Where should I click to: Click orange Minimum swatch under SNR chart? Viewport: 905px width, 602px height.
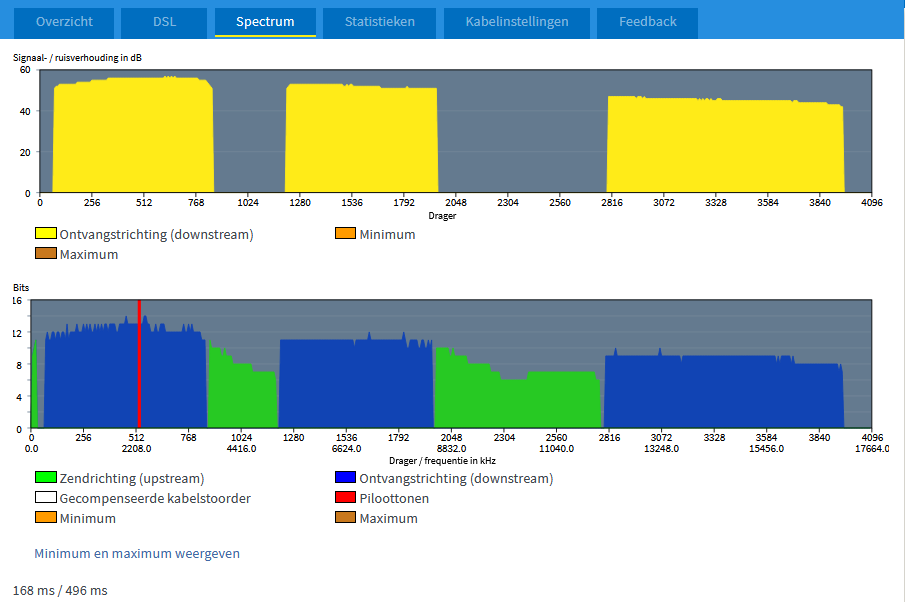click(346, 234)
